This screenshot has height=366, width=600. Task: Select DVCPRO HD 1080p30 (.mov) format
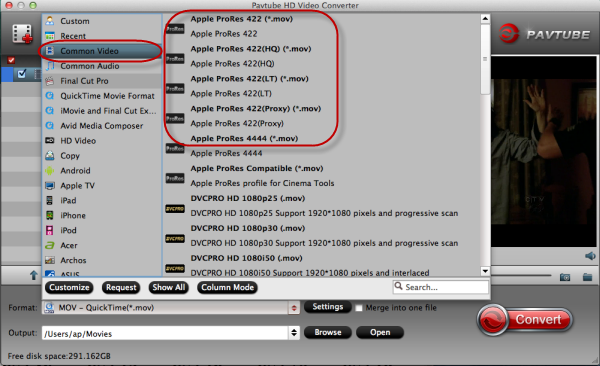click(x=248, y=228)
